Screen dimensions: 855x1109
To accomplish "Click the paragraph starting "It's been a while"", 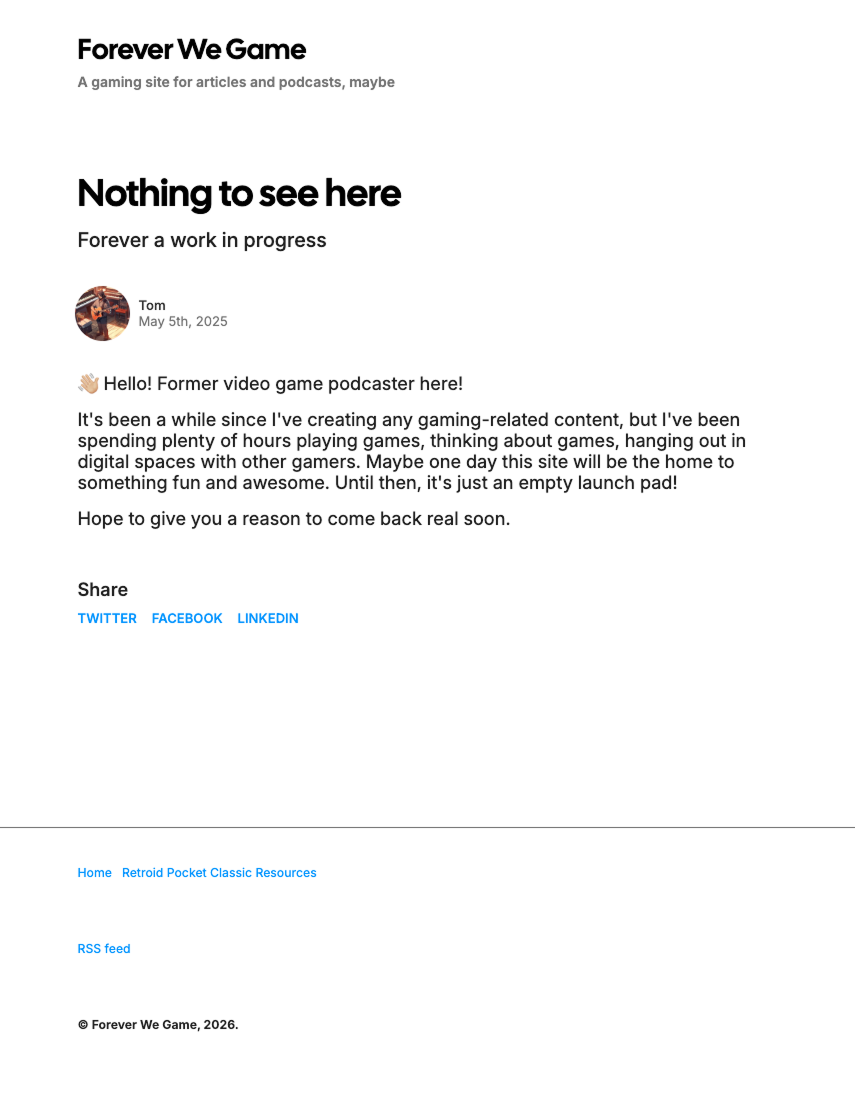I will (411, 451).
